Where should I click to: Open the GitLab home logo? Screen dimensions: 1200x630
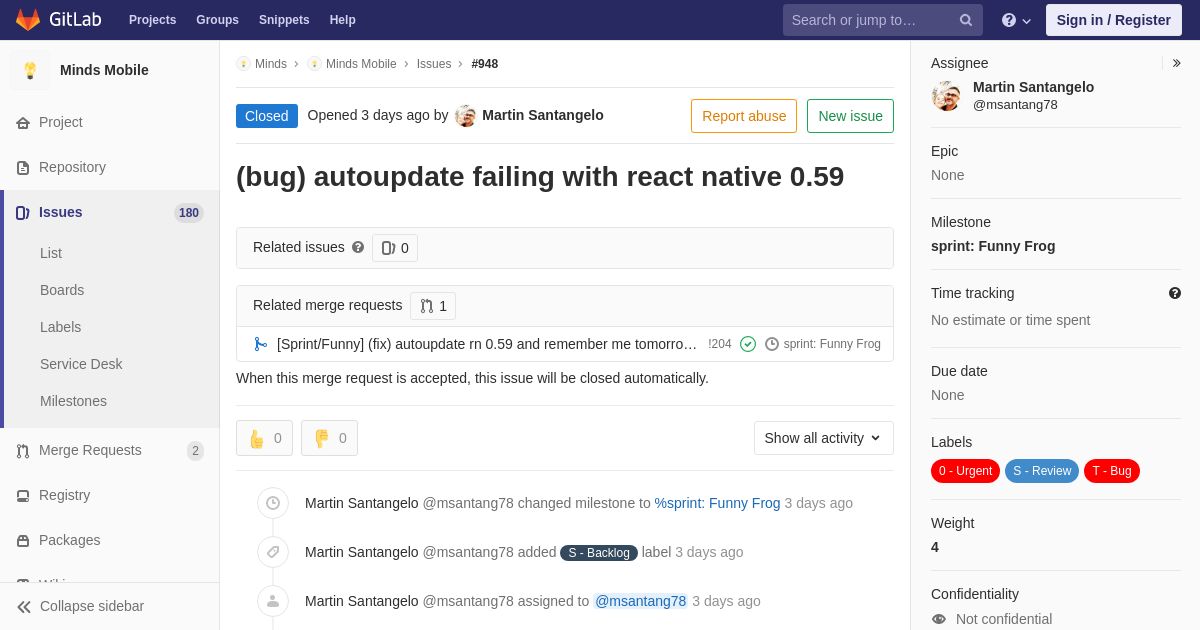(x=58, y=20)
